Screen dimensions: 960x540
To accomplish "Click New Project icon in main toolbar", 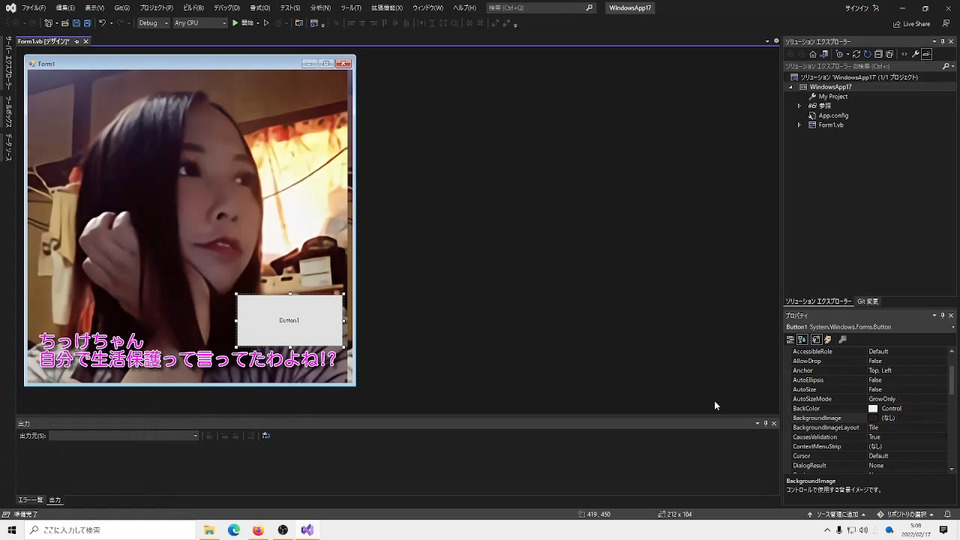I will 48,23.
